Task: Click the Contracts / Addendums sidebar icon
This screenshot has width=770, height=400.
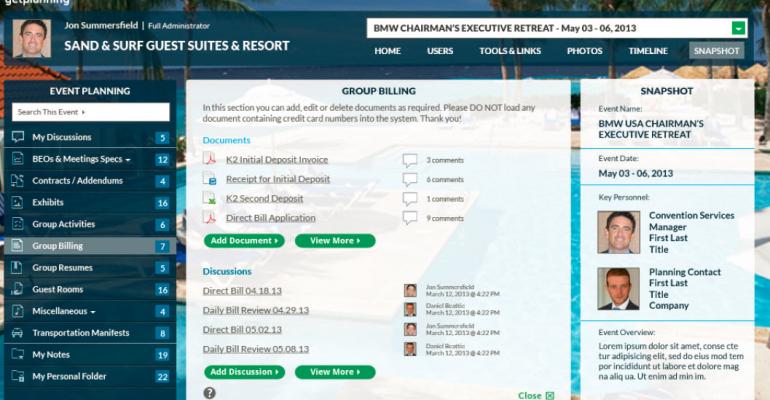Action: tap(18, 181)
